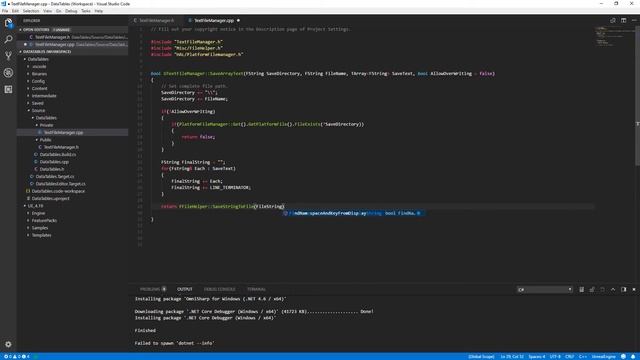640x360 pixels.
Task: Open the File menu
Action: (5, 11)
